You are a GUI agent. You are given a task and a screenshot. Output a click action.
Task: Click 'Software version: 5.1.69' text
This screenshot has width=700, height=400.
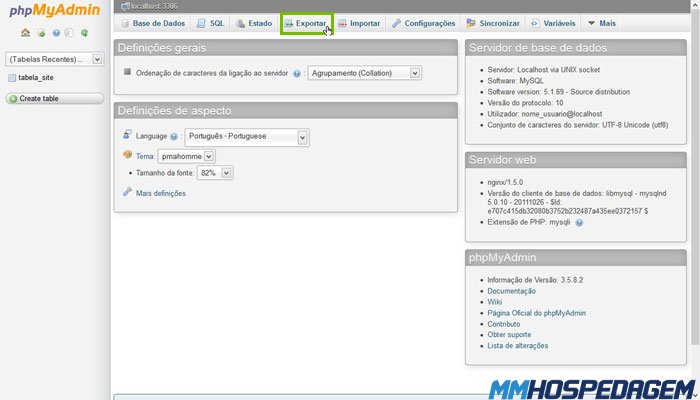click(x=558, y=92)
